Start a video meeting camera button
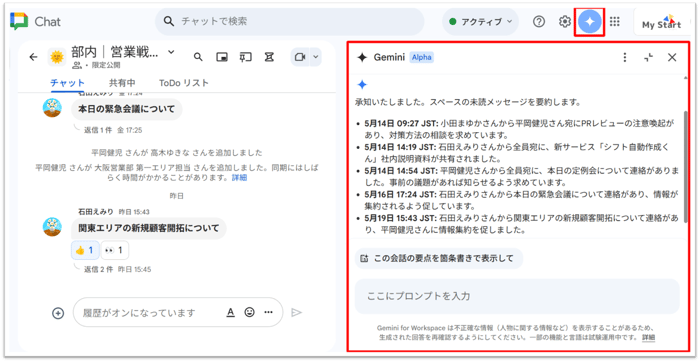This screenshot has height=362, width=700. 300,57
